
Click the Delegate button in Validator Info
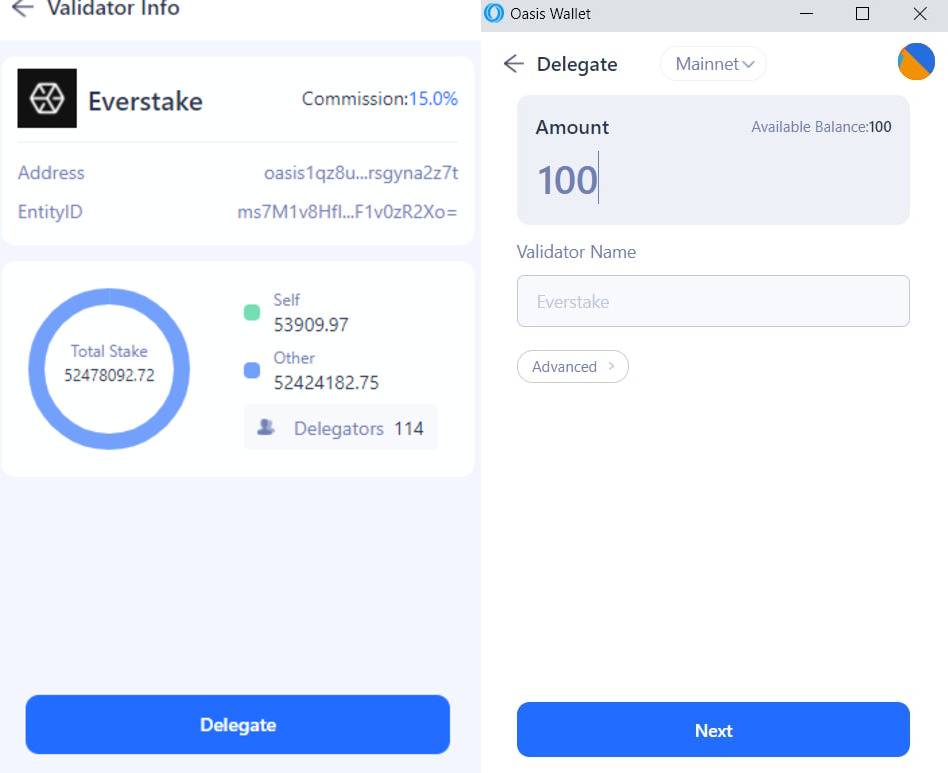(238, 724)
